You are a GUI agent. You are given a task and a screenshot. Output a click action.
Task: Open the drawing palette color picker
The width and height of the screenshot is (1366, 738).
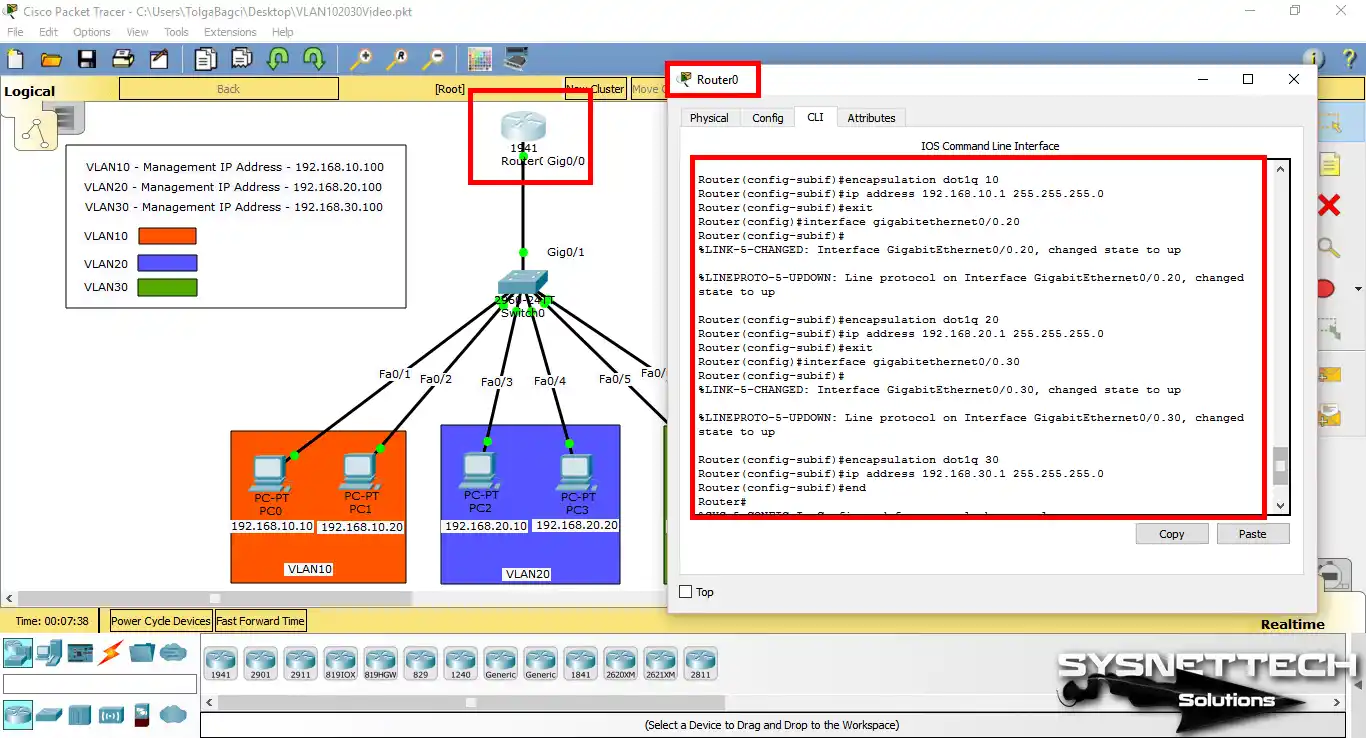click(481, 59)
